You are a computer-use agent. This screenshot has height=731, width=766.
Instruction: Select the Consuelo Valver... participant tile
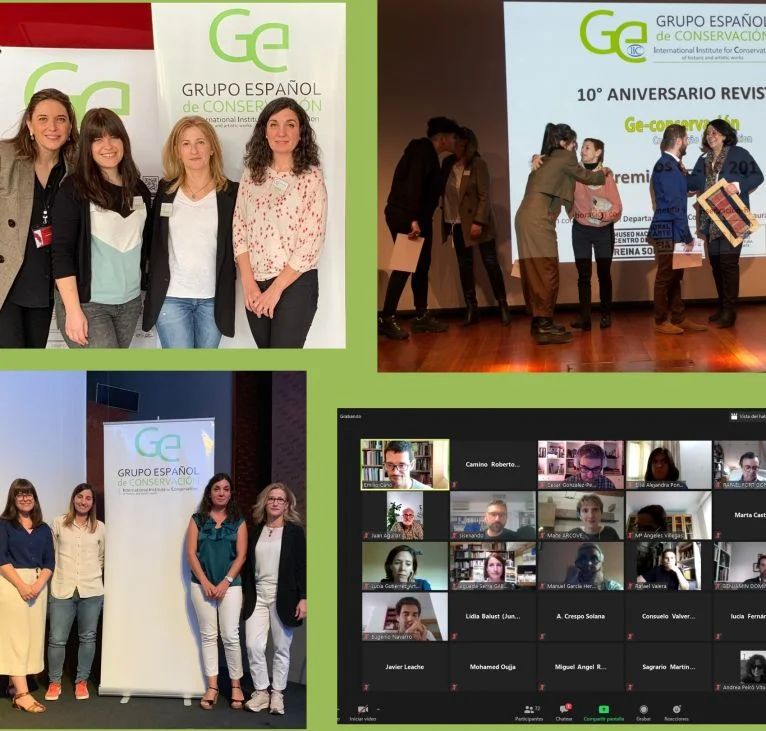669,616
